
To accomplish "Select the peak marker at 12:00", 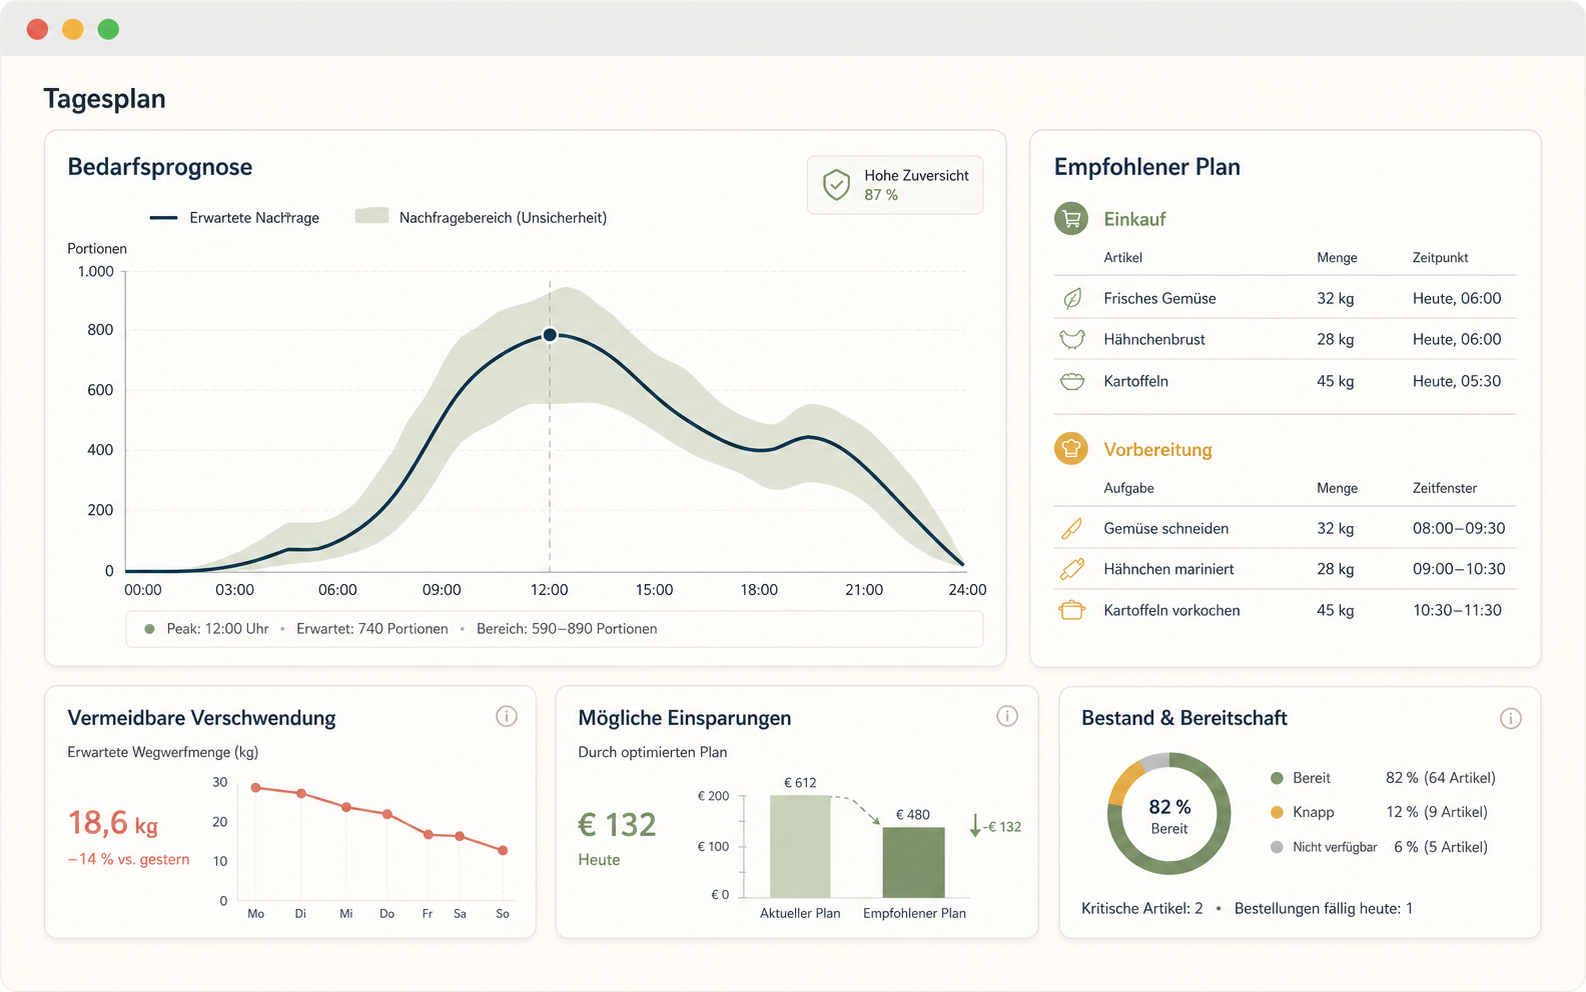I will pos(550,335).
